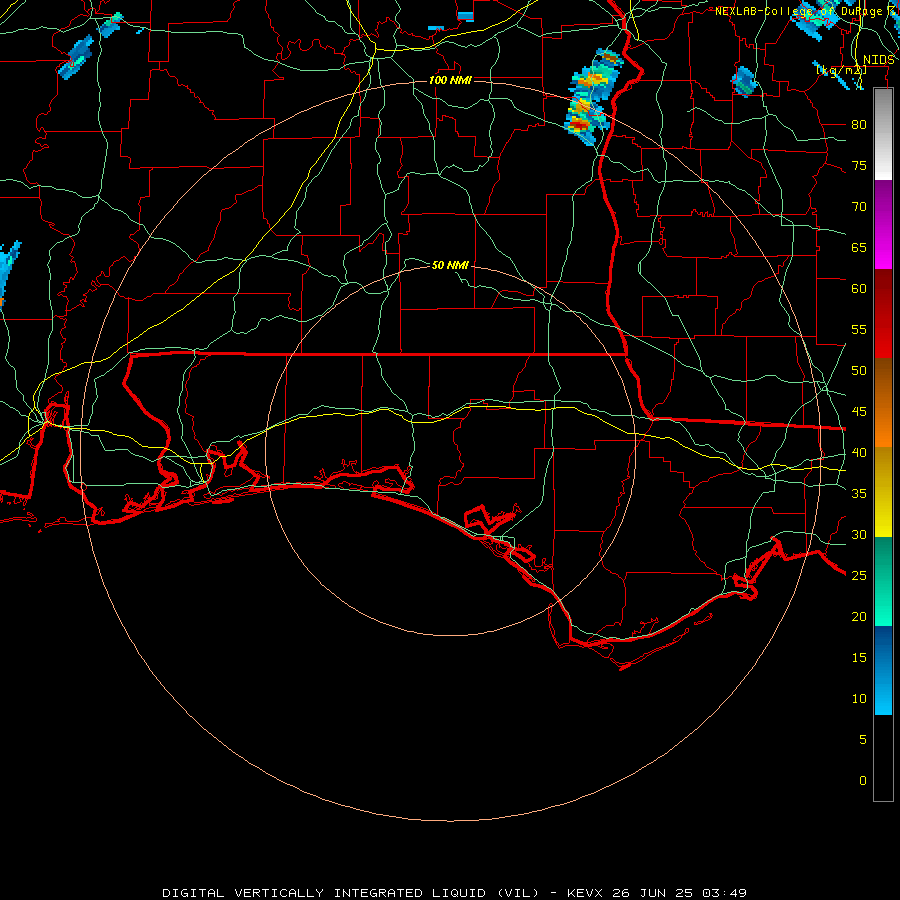Click the 50 NMI range ring label

click(x=450, y=265)
